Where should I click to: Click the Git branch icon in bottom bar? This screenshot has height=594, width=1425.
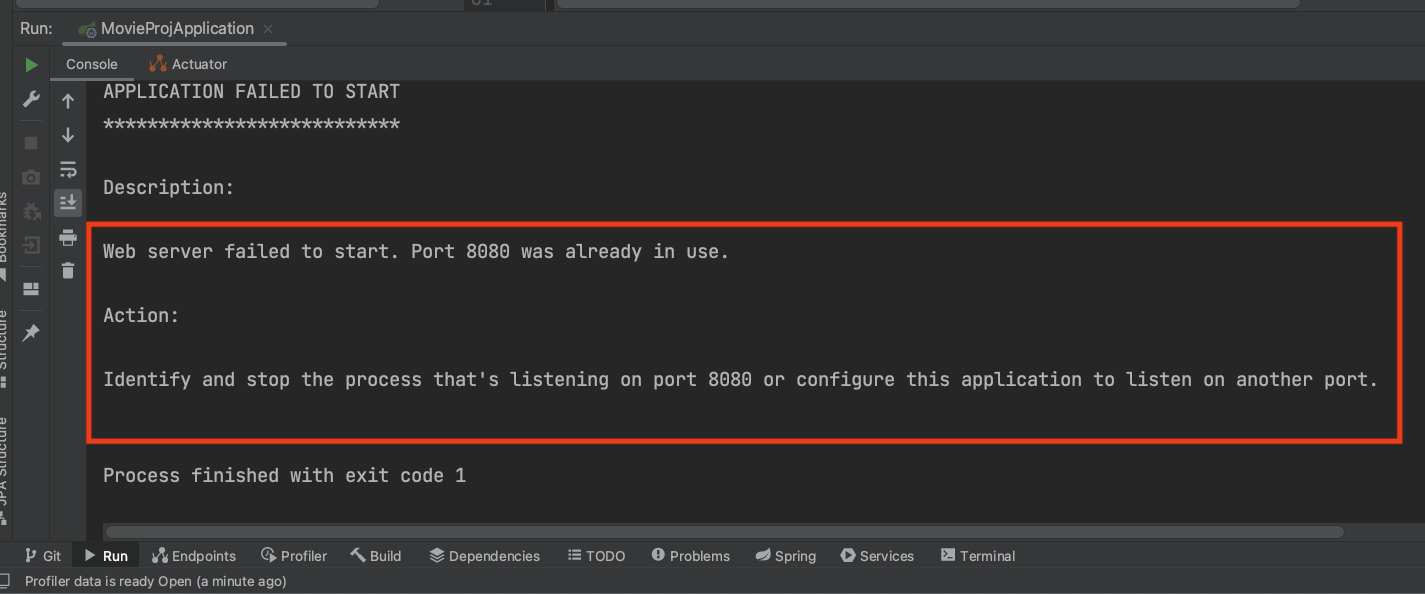(x=43, y=555)
